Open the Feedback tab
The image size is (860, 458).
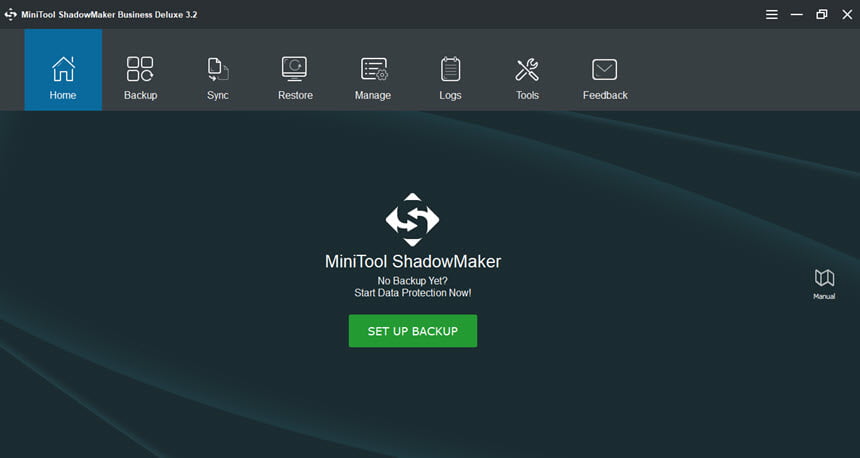click(x=605, y=70)
